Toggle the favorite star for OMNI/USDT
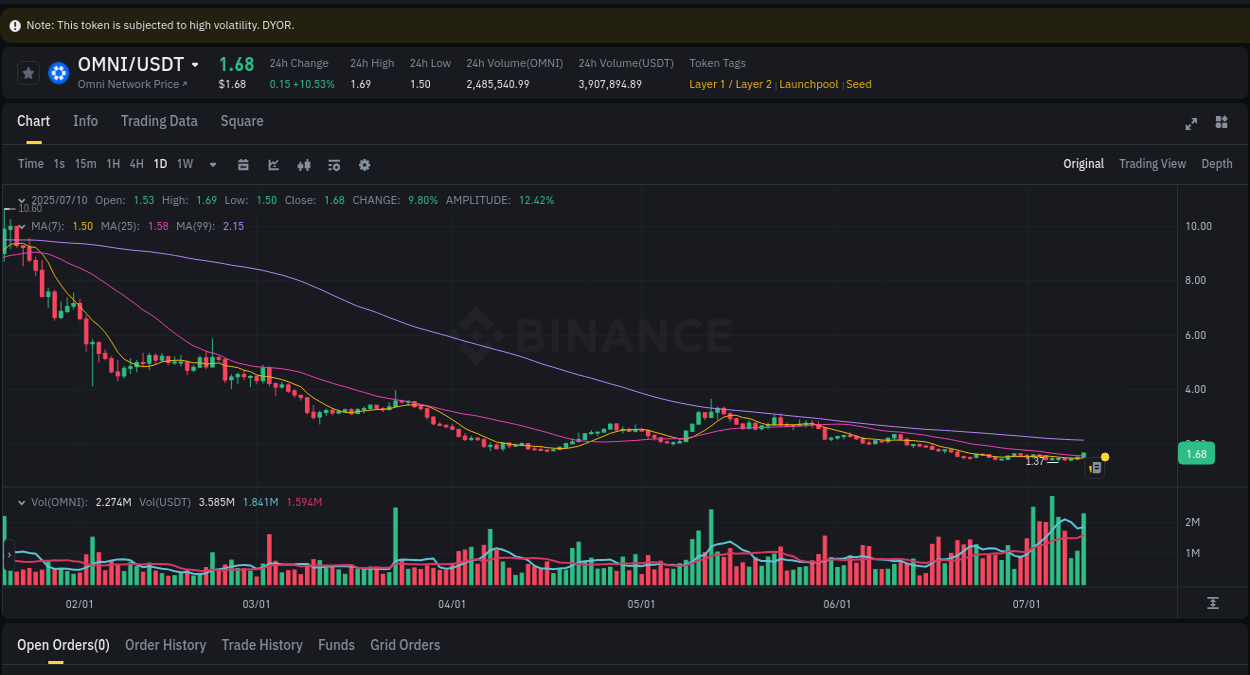The height and width of the screenshot is (675, 1250). 27,72
